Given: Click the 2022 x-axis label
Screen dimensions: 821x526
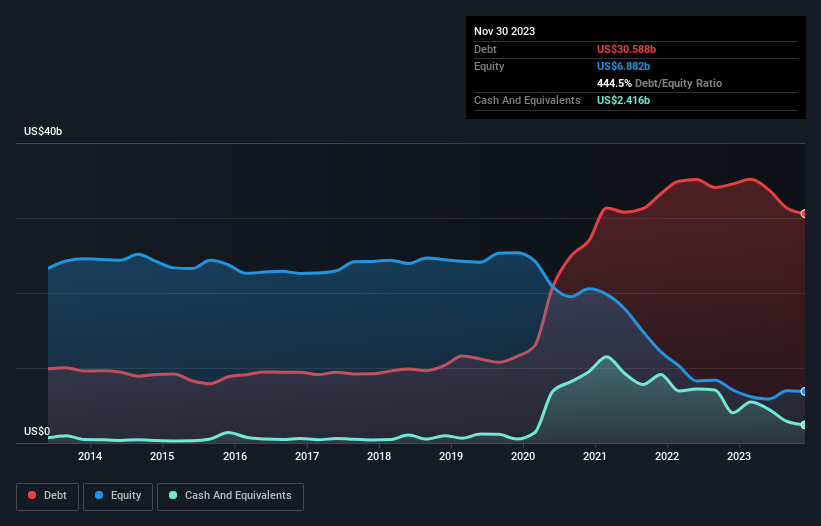Looking at the screenshot, I should [667, 456].
